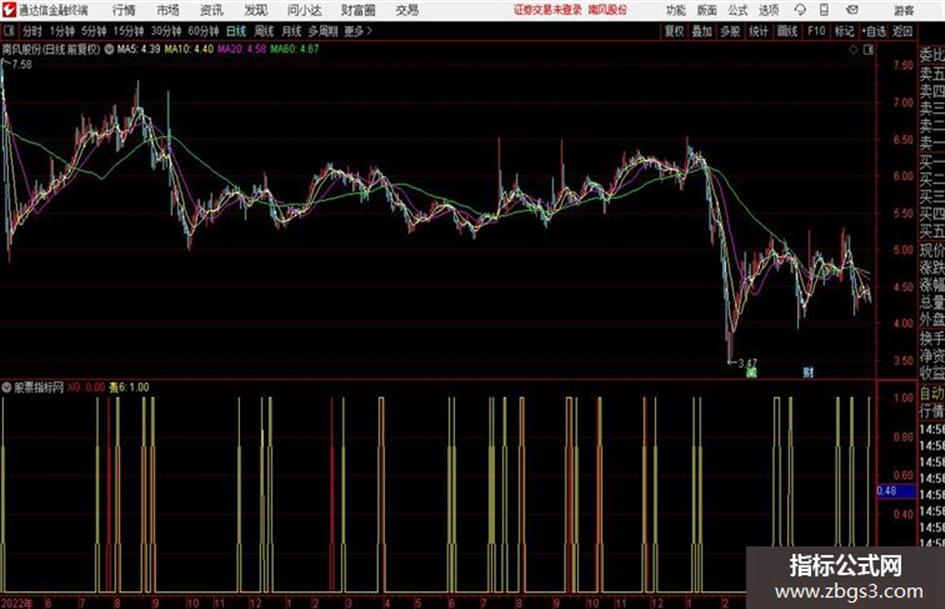
Task: Click the 统计 statistics button
Action: [758, 31]
